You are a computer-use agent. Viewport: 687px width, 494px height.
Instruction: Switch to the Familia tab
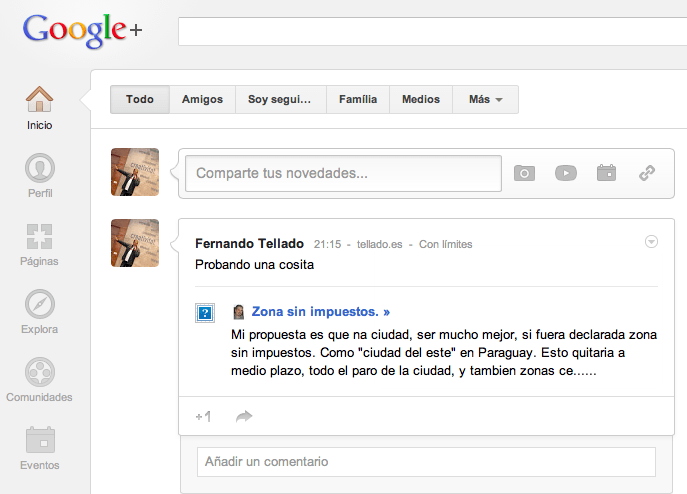358,100
